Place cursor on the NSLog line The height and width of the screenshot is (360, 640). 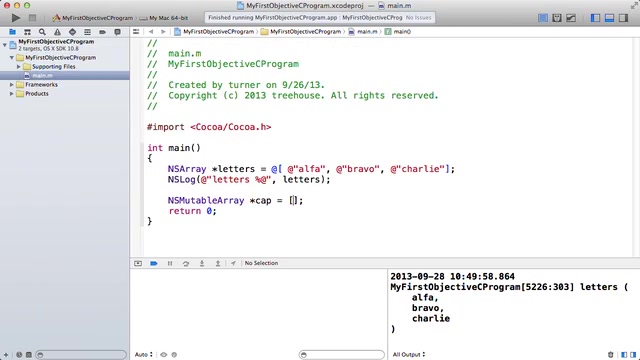pyautogui.click(x=249, y=180)
